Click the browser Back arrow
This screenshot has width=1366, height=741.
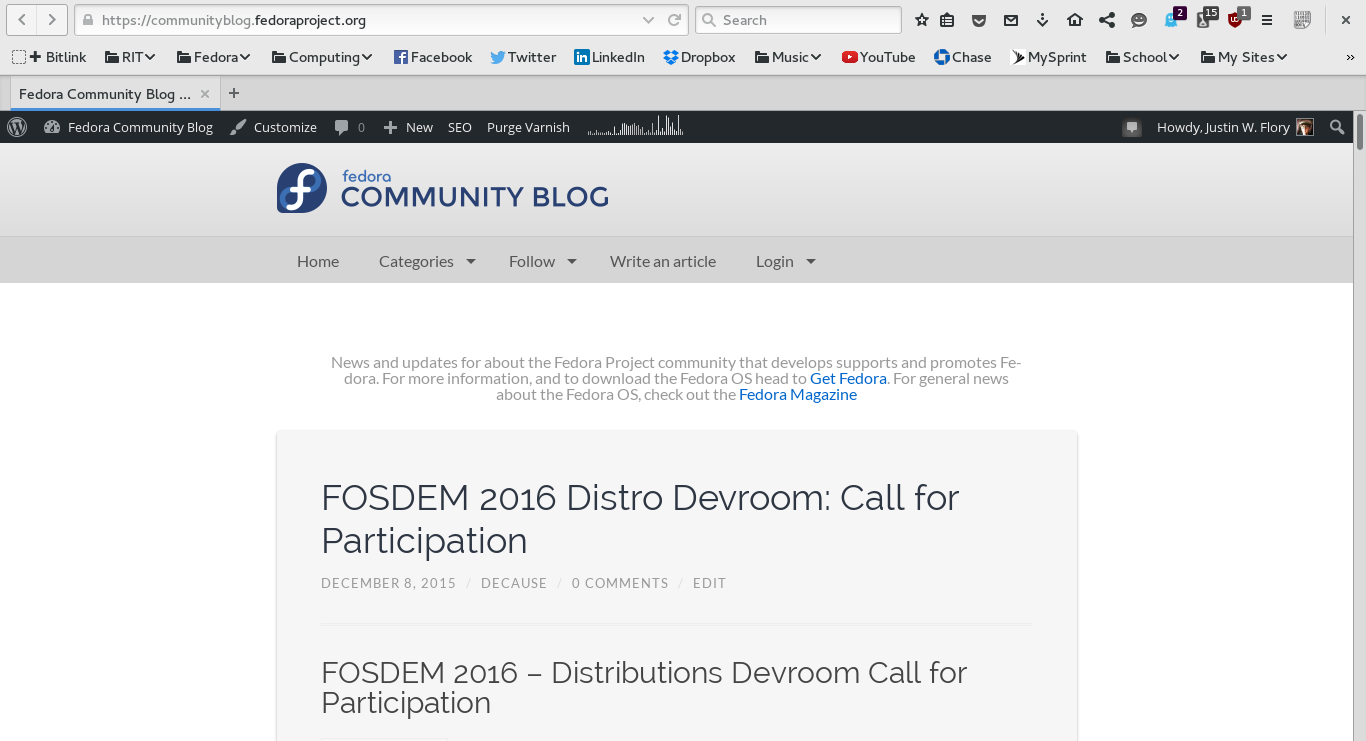pos(22,20)
